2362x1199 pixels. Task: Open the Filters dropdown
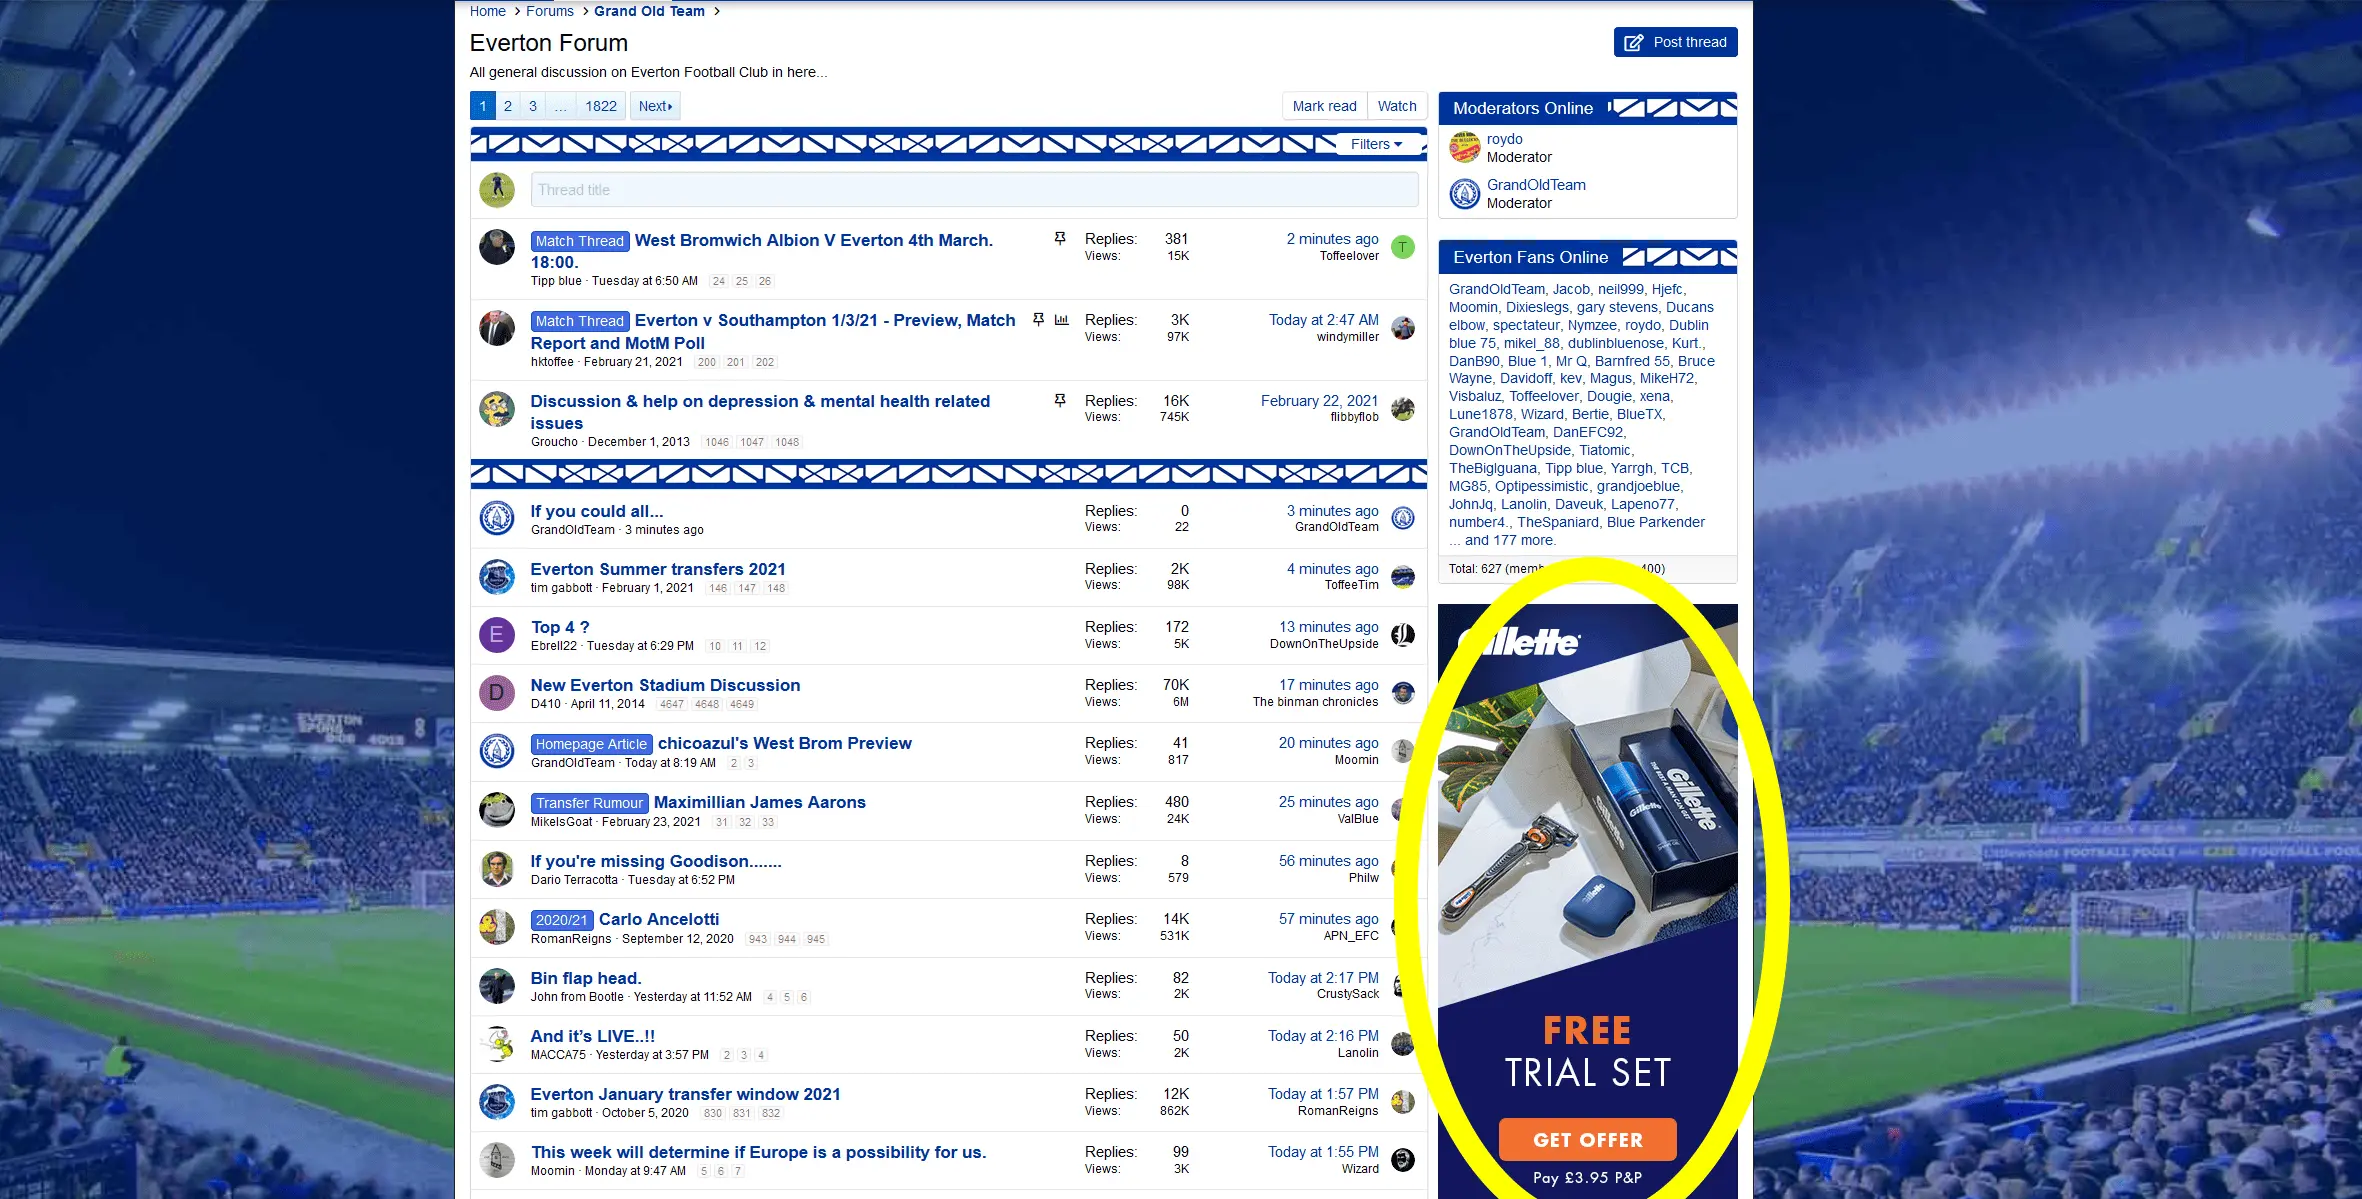(1376, 144)
